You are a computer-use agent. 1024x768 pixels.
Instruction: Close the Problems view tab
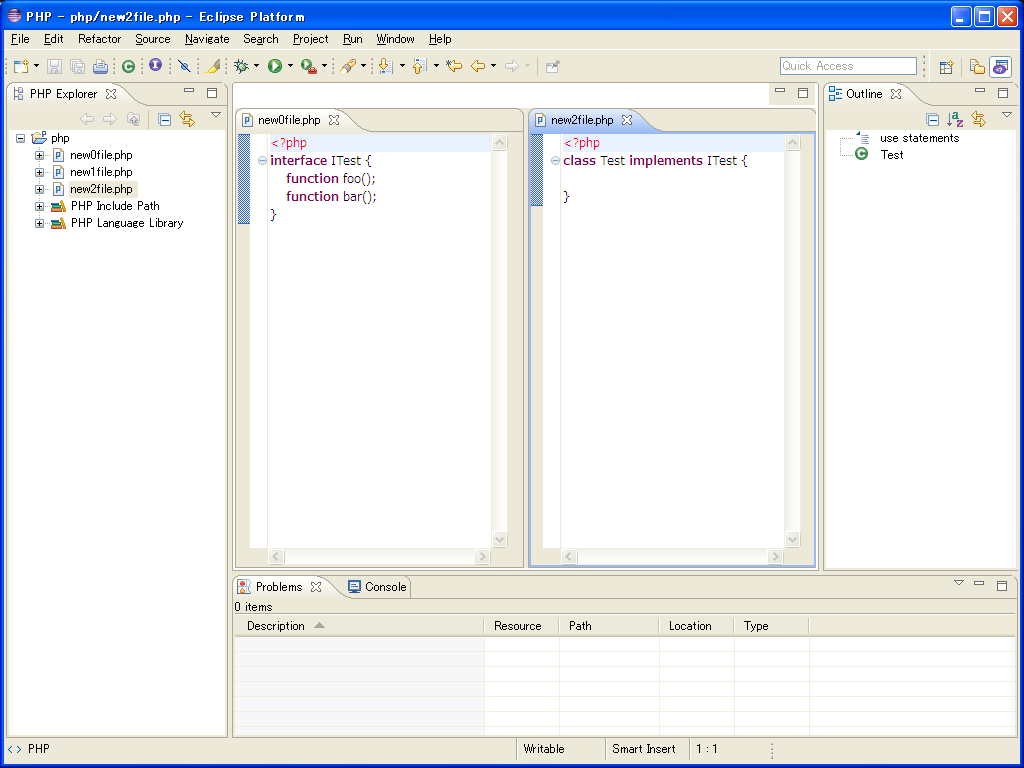pyautogui.click(x=316, y=587)
